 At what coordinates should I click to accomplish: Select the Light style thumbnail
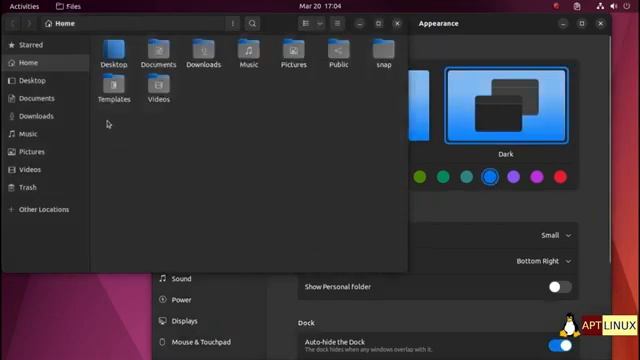point(419,106)
